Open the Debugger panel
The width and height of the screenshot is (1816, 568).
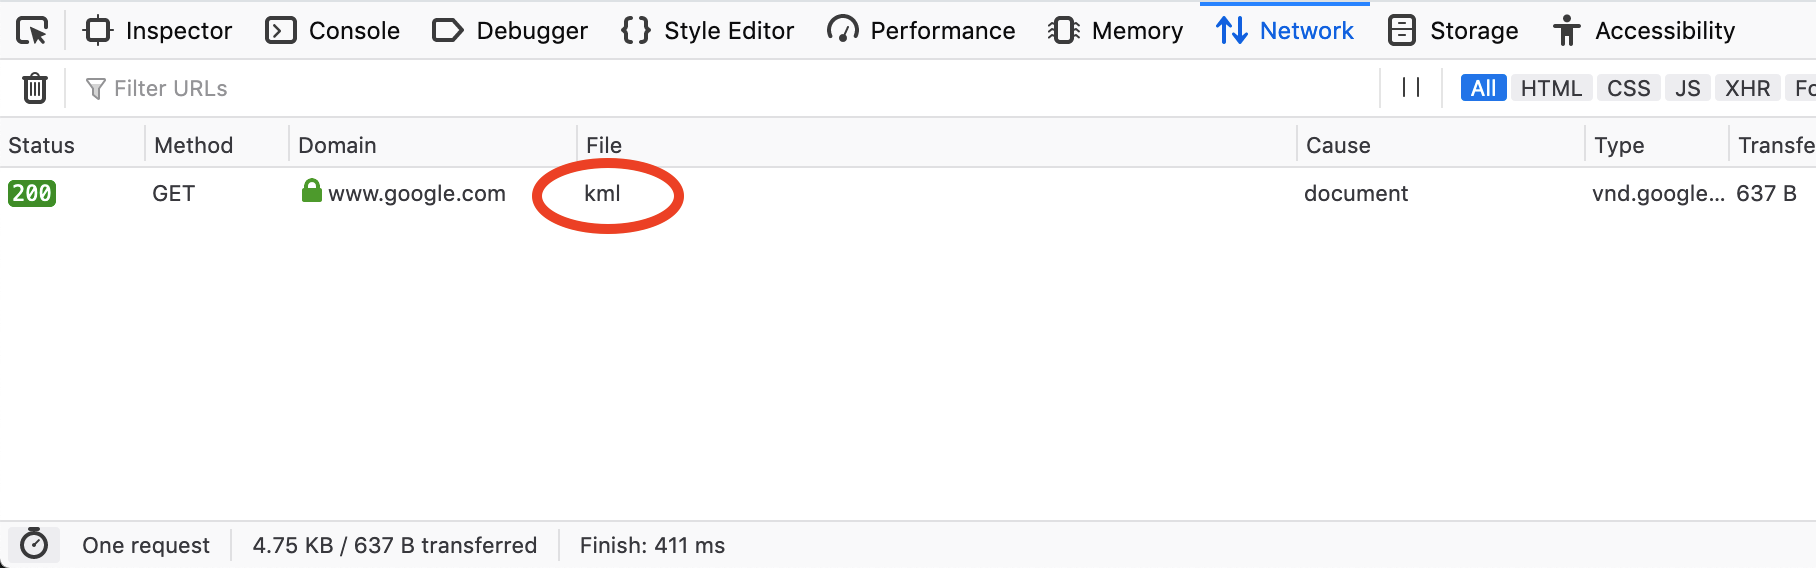(510, 31)
